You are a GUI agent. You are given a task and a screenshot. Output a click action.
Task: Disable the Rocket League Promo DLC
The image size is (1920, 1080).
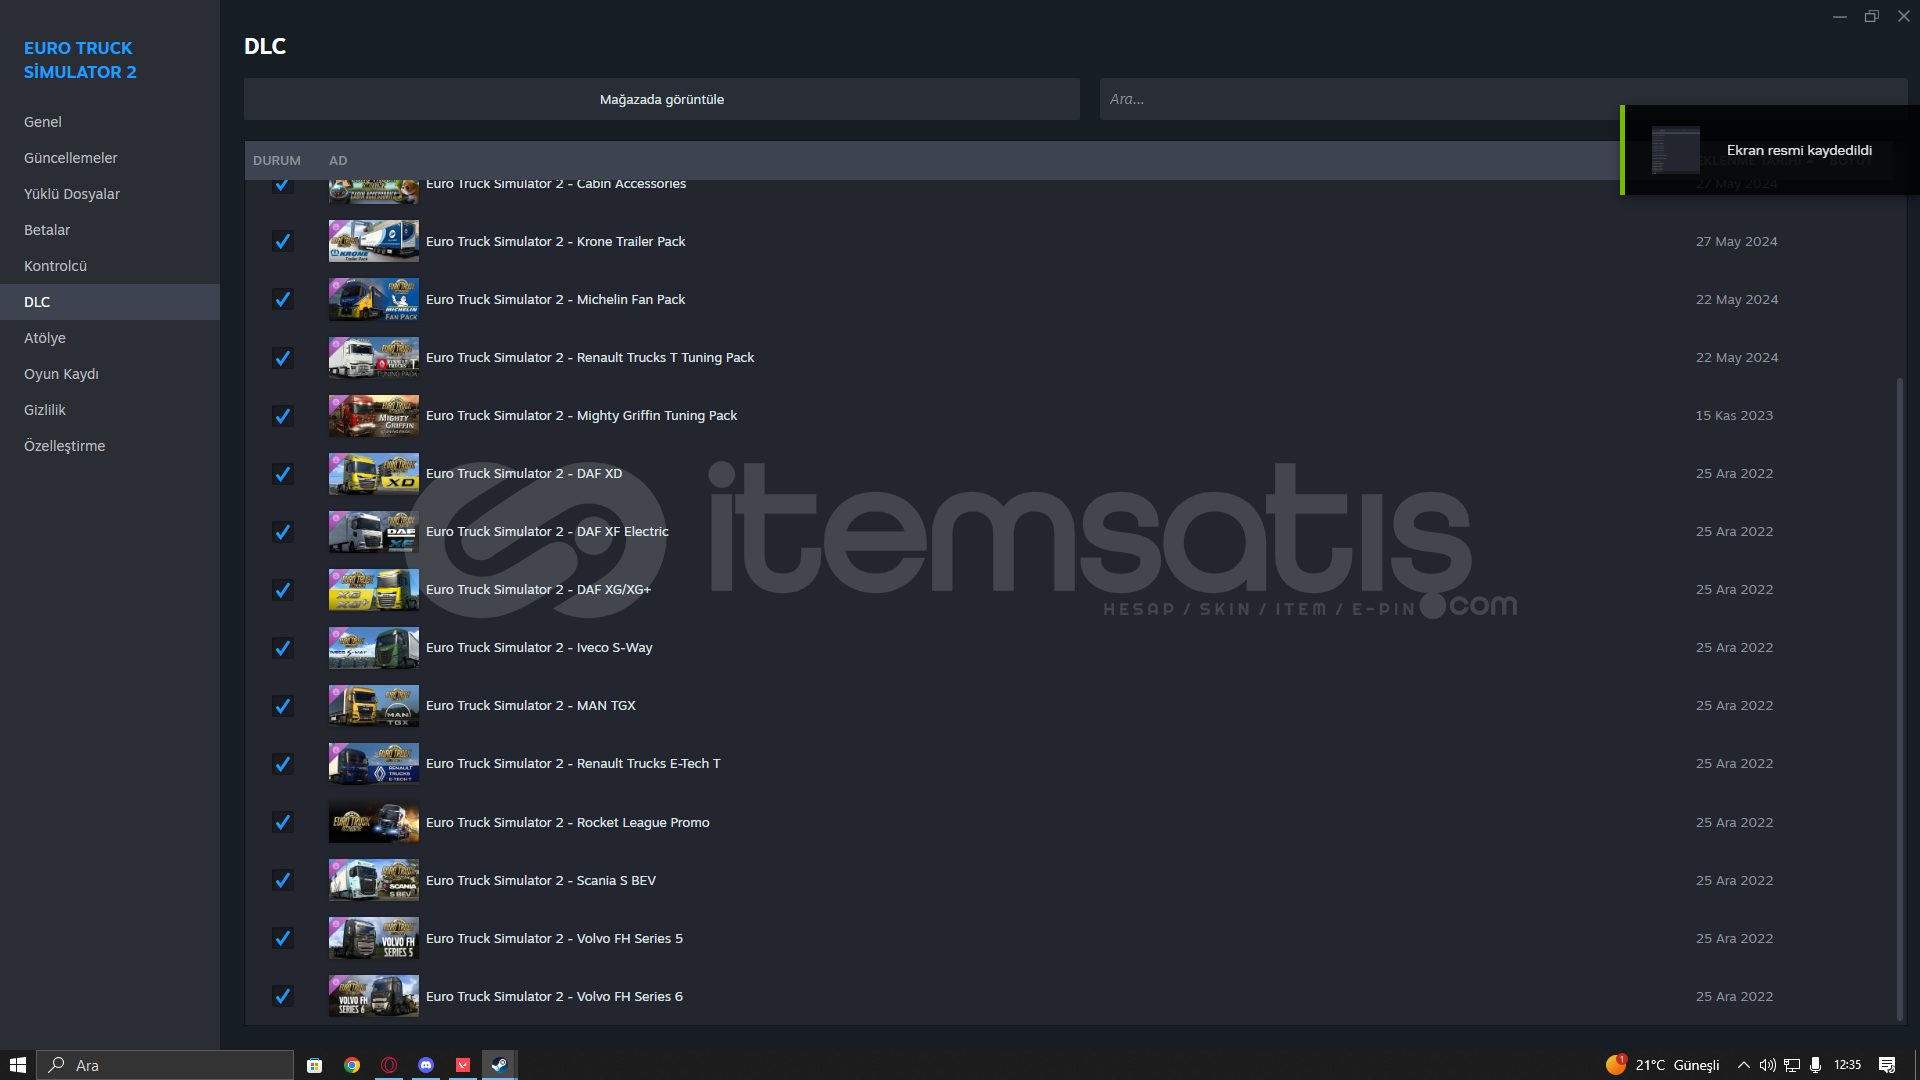283,822
